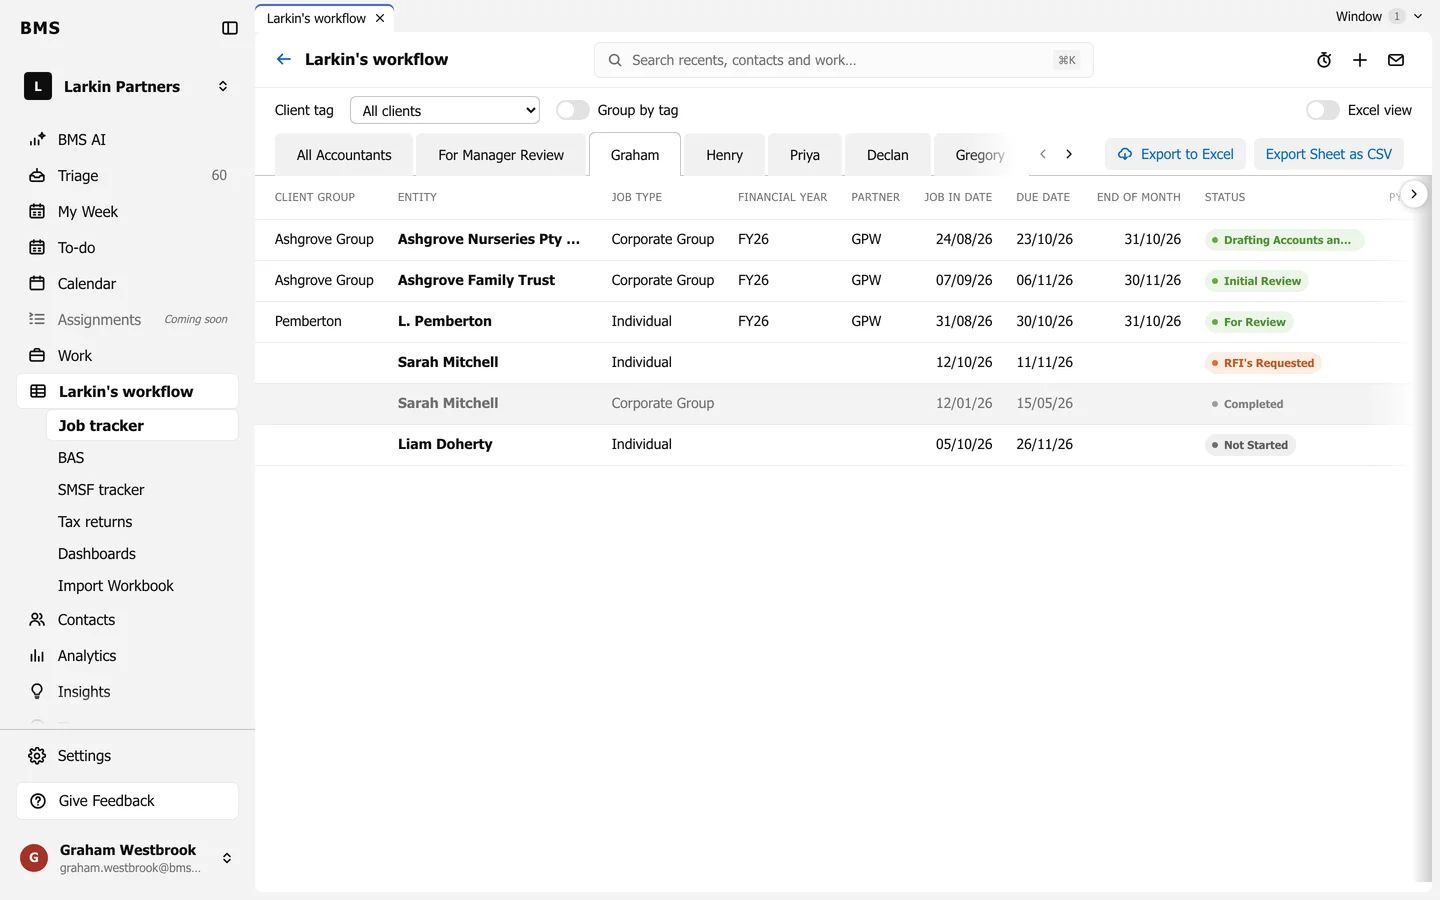Close the Larkin's workflow tab

380,18
